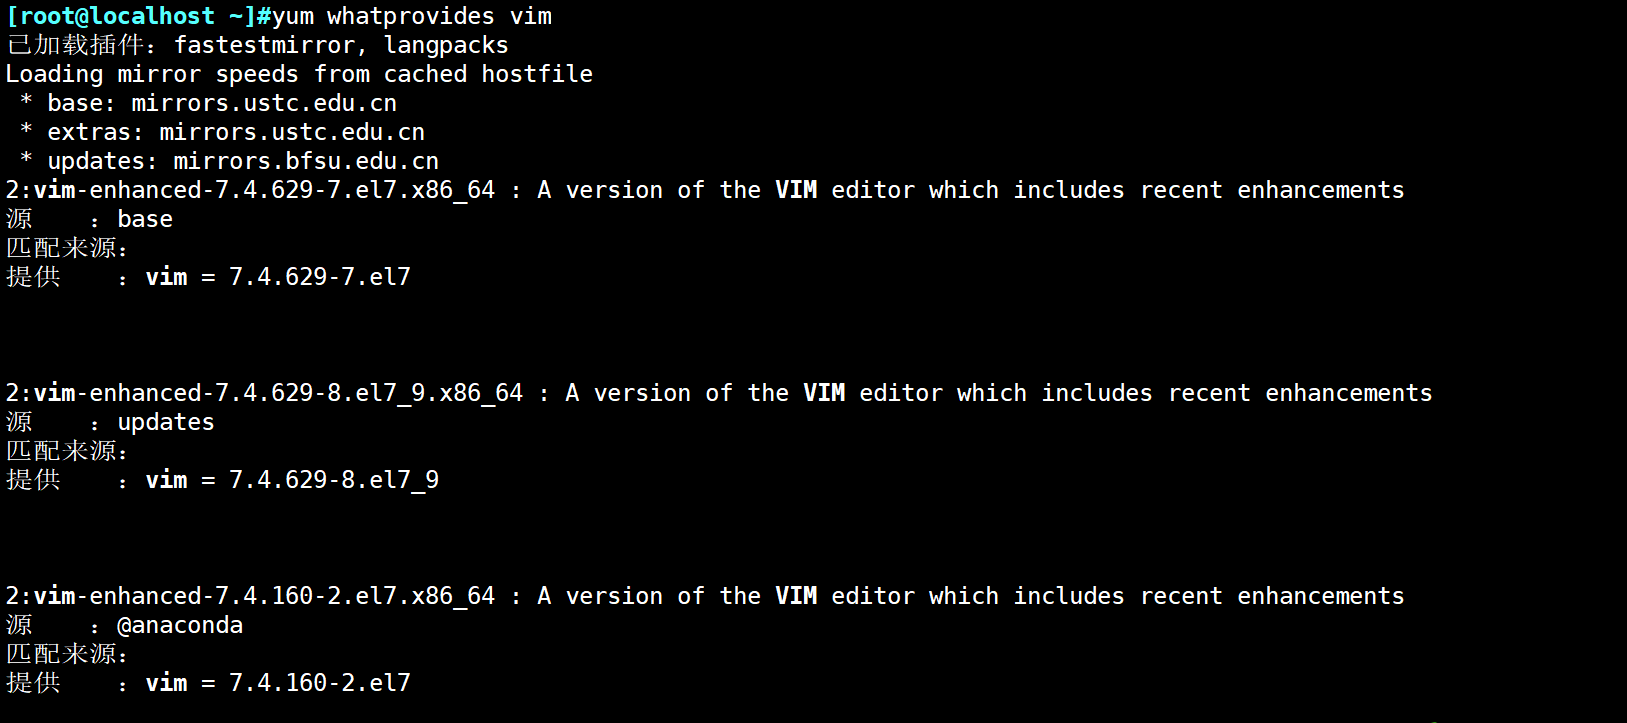The height and width of the screenshot is (723, 1627).
Task: Click package name vim-enhanced-7.4.629-8.el7_9.x86_64
Action: [278, 393]
